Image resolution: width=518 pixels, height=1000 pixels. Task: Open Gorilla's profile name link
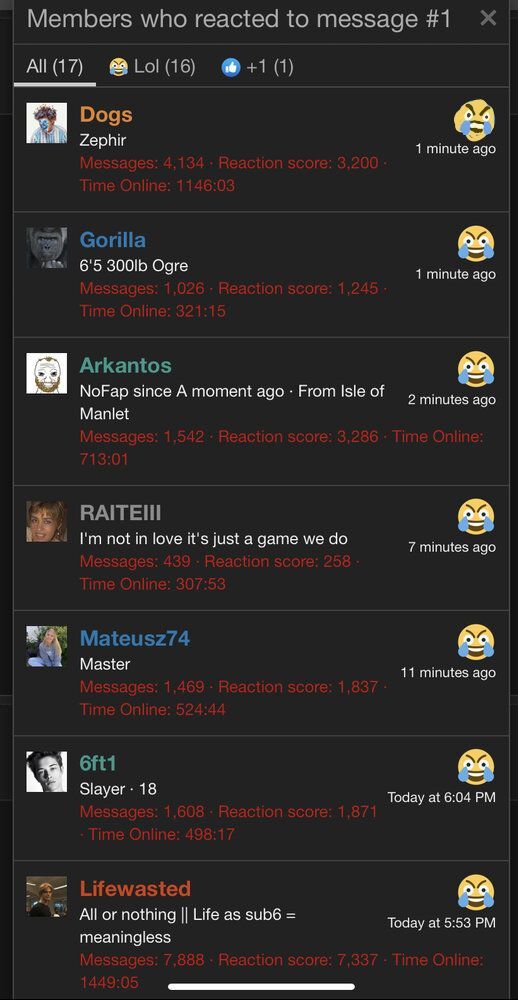[x=112, y=240]
